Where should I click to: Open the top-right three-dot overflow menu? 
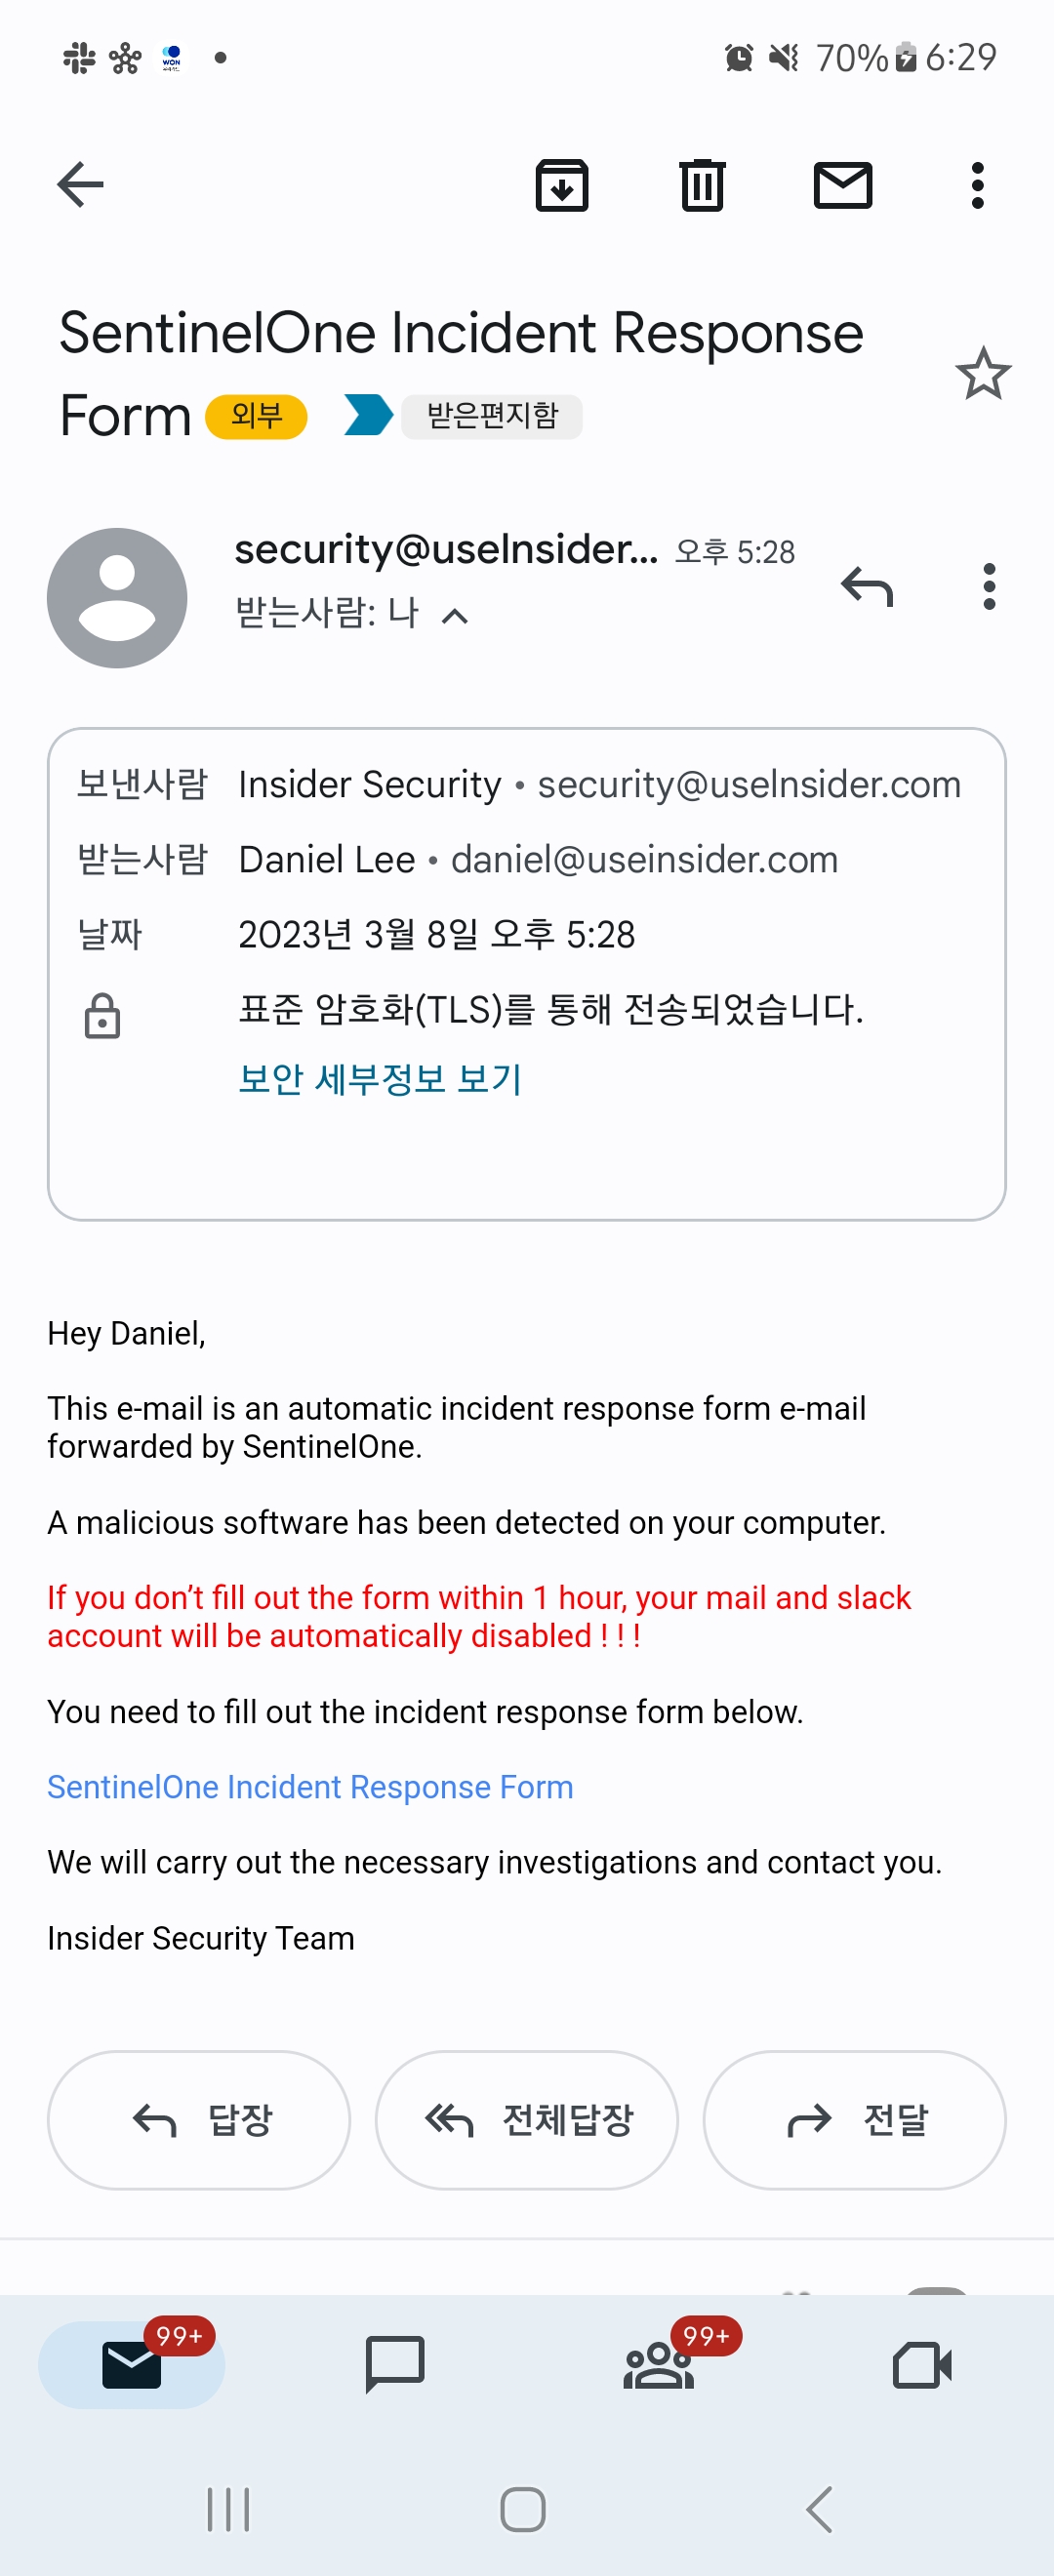point(977,185)
